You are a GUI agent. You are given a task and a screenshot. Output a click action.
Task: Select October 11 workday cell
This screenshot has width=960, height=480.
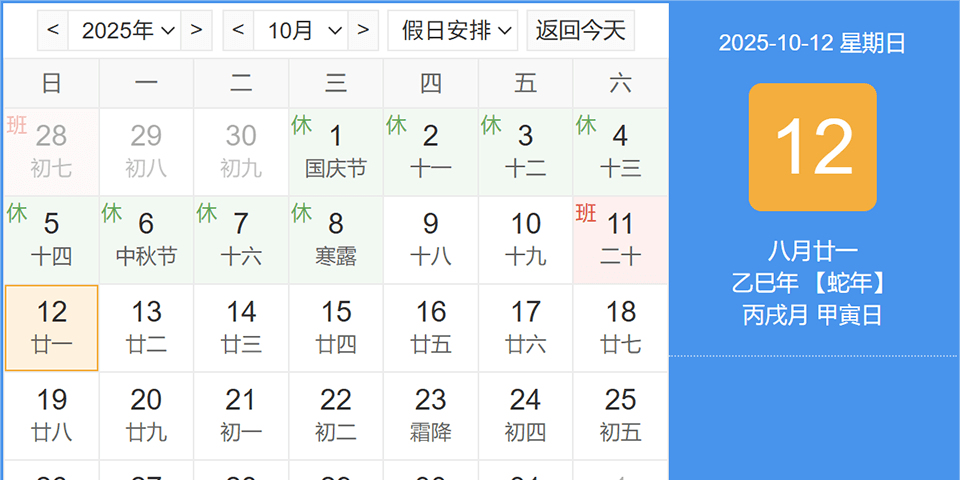pyautogui.click(x=620, y=240)
